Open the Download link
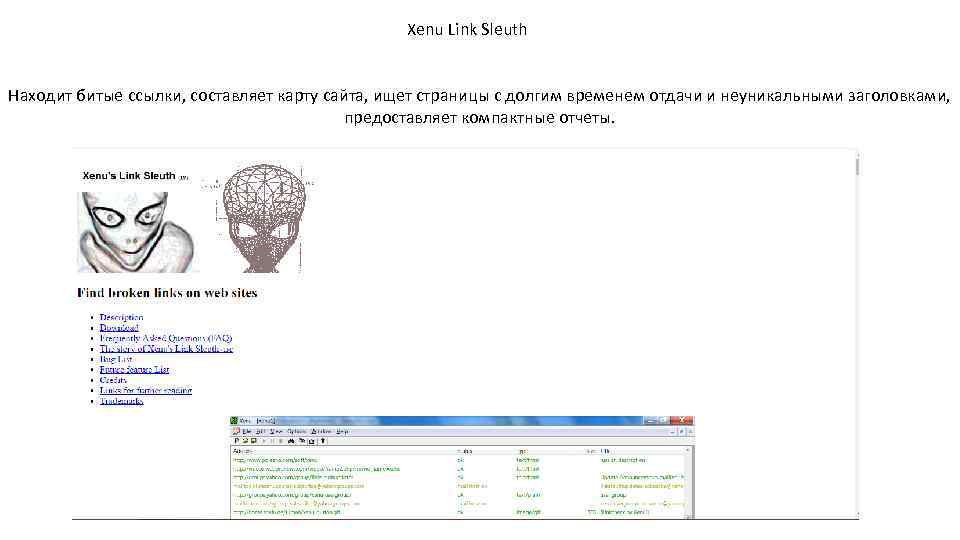The image size is (960, 540). (119, 328)
